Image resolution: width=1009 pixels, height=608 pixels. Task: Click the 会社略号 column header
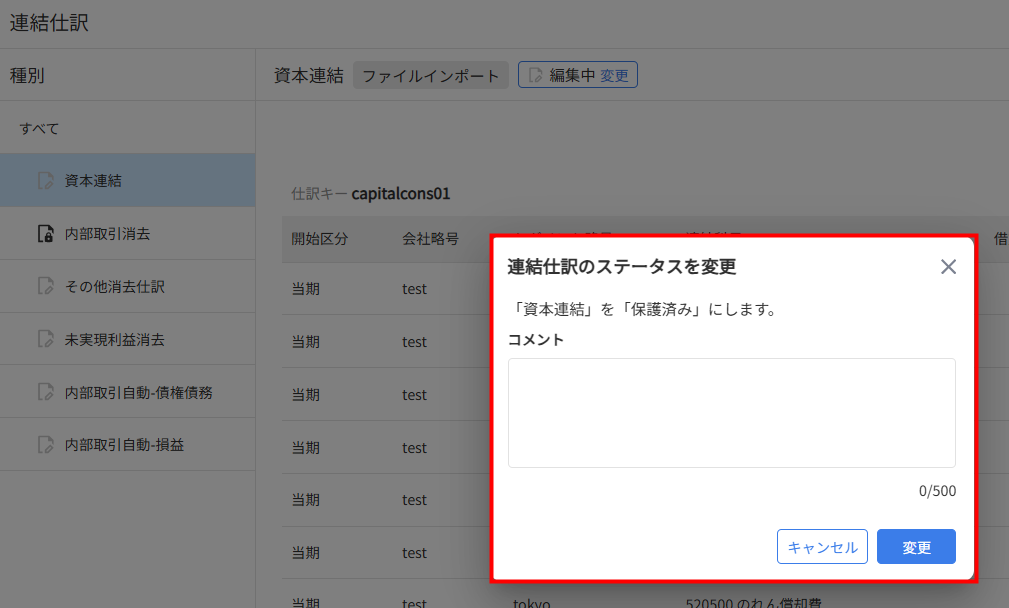430,239
